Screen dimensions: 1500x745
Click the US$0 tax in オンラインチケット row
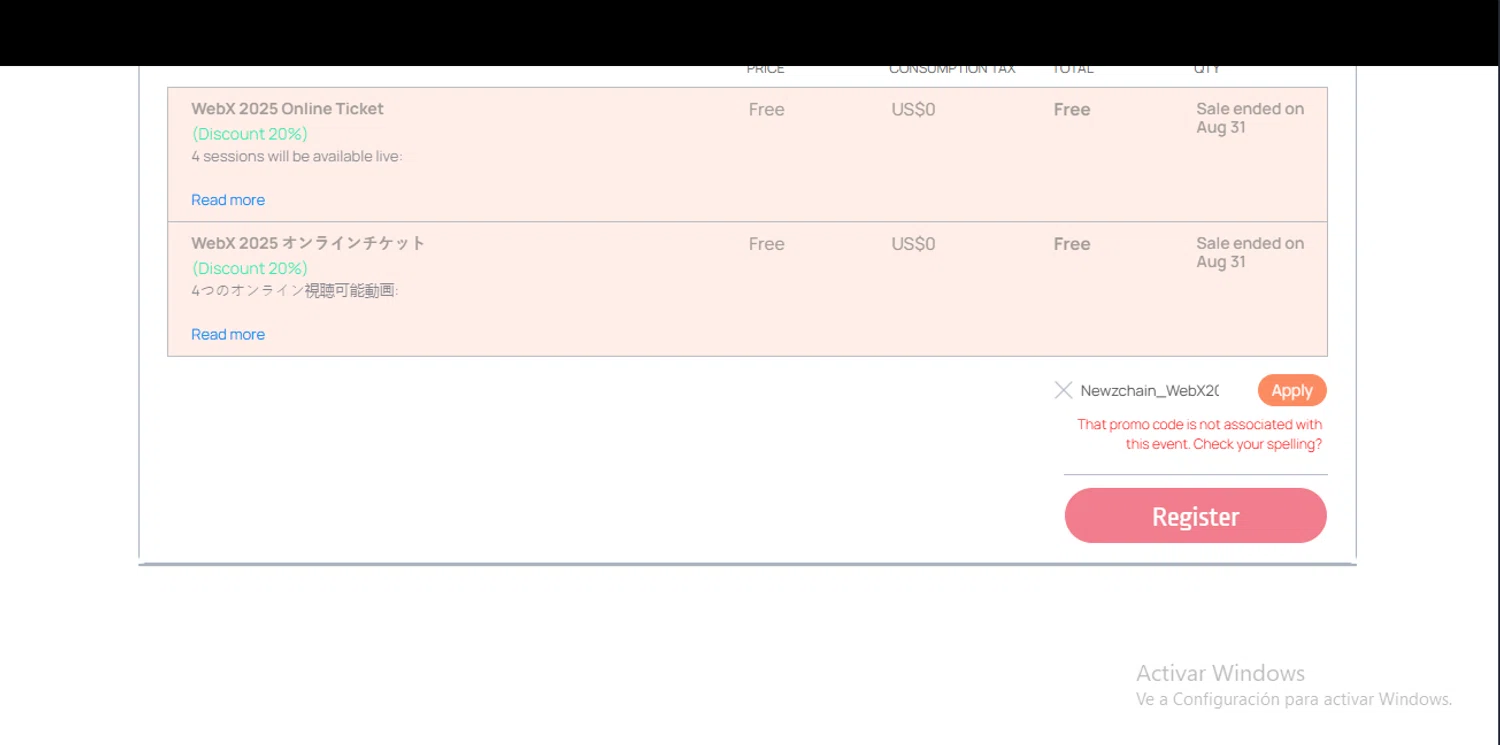tap(913, 244)
